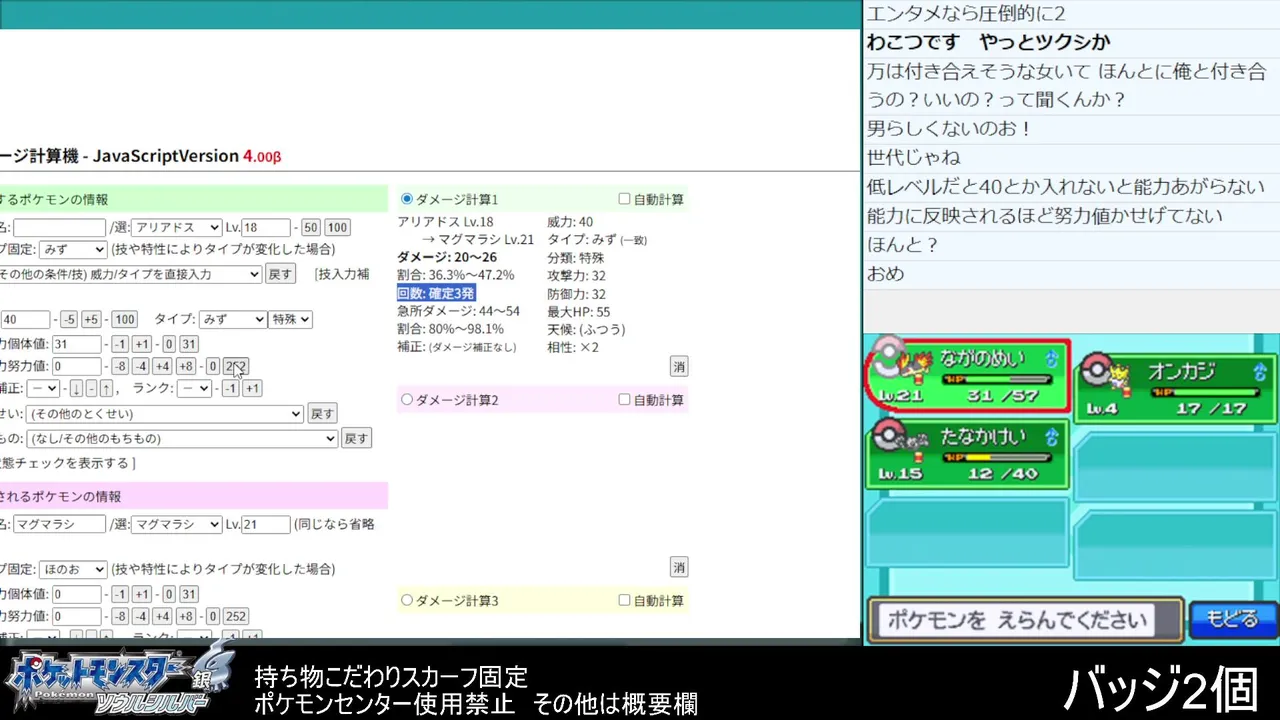Set move power to 100
This screenshot has height=720, width=1280.
point(124,319)
